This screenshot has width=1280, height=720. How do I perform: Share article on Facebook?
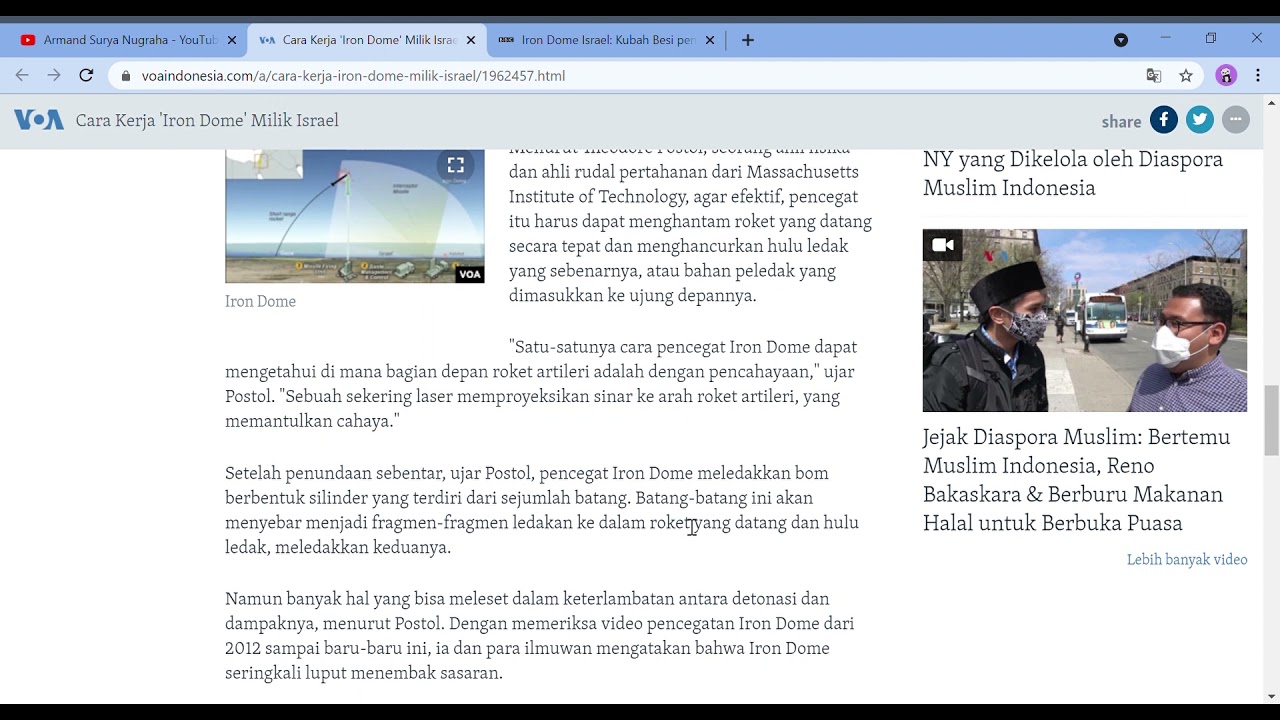point(1164,120)
